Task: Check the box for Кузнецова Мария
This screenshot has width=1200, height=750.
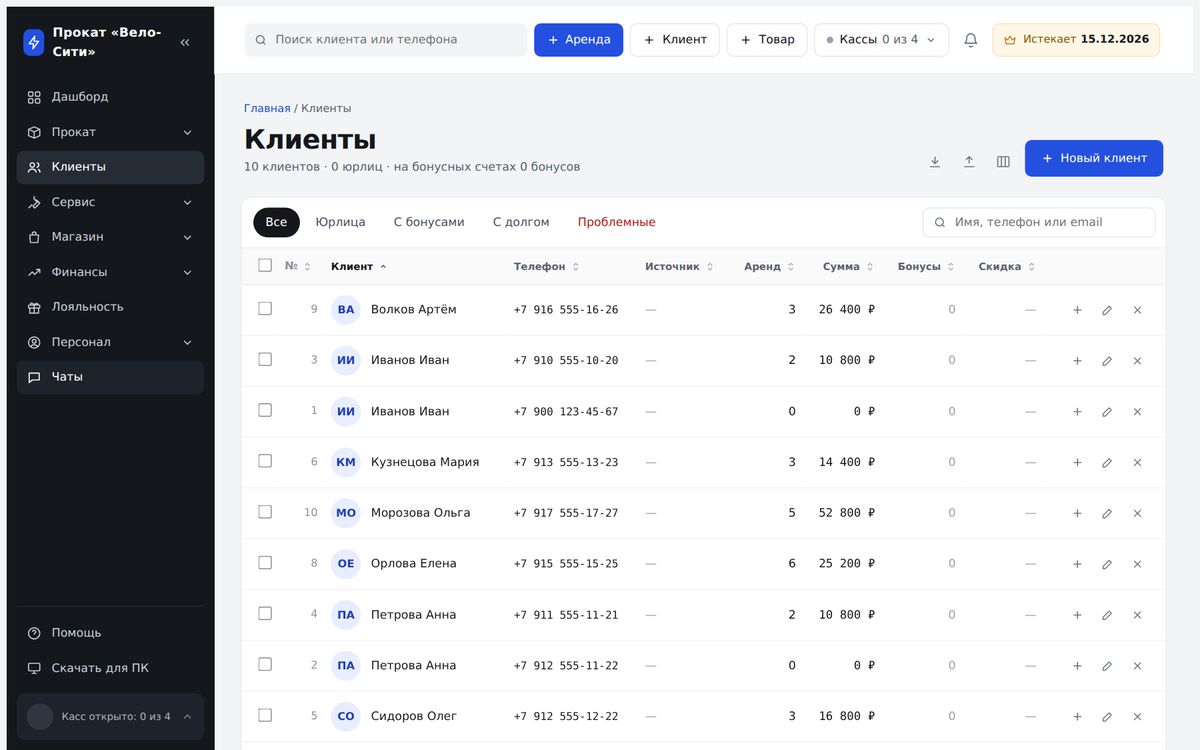Action: tap(265, 461)
